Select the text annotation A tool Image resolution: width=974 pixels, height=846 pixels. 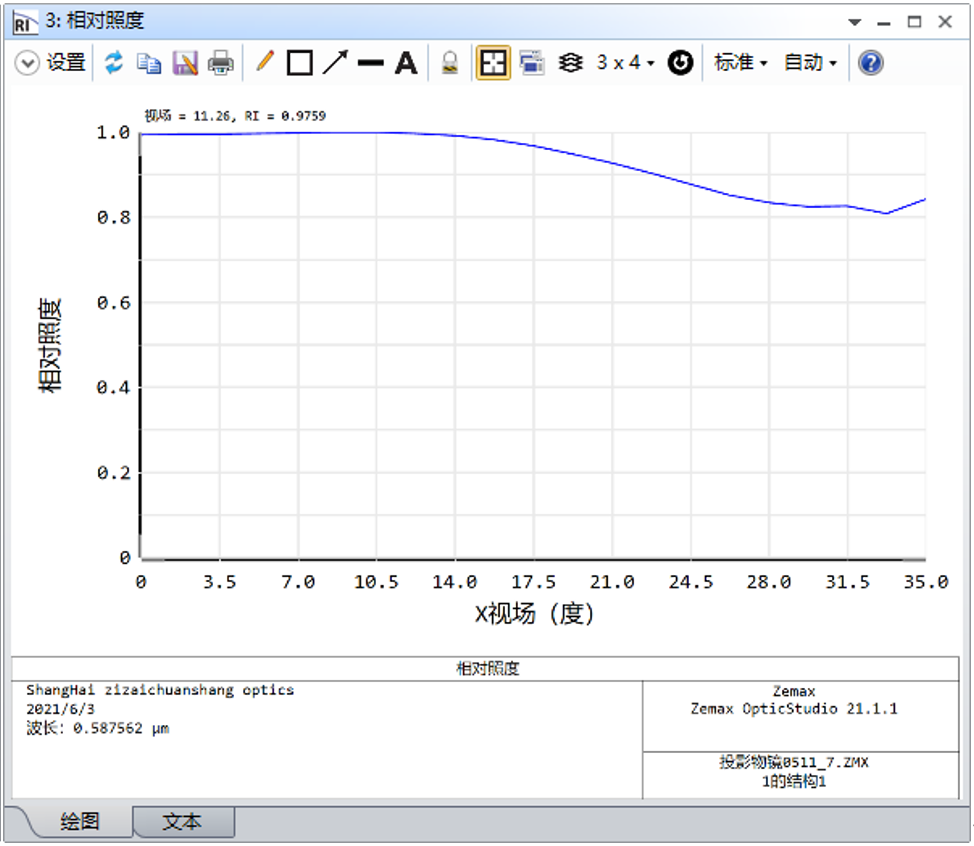pyautogui.click(x=406, y=63)
